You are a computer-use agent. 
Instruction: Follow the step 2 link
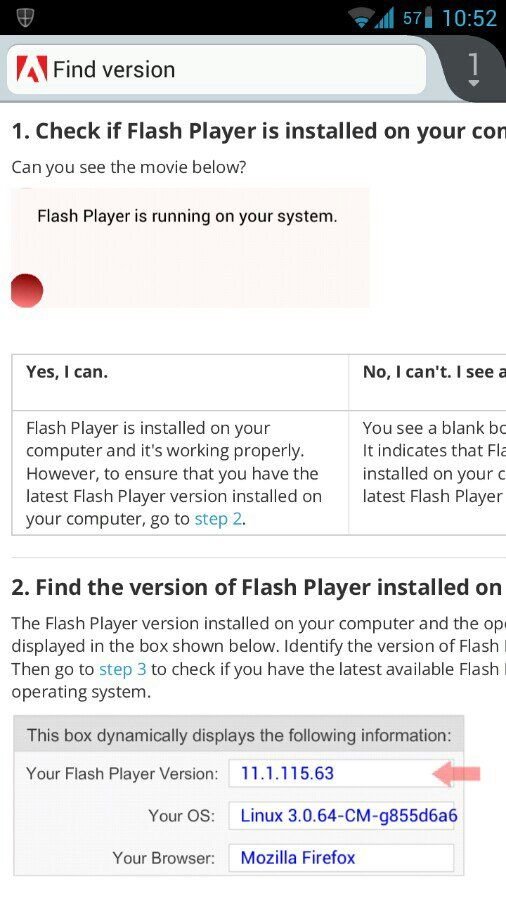[218, 519]
